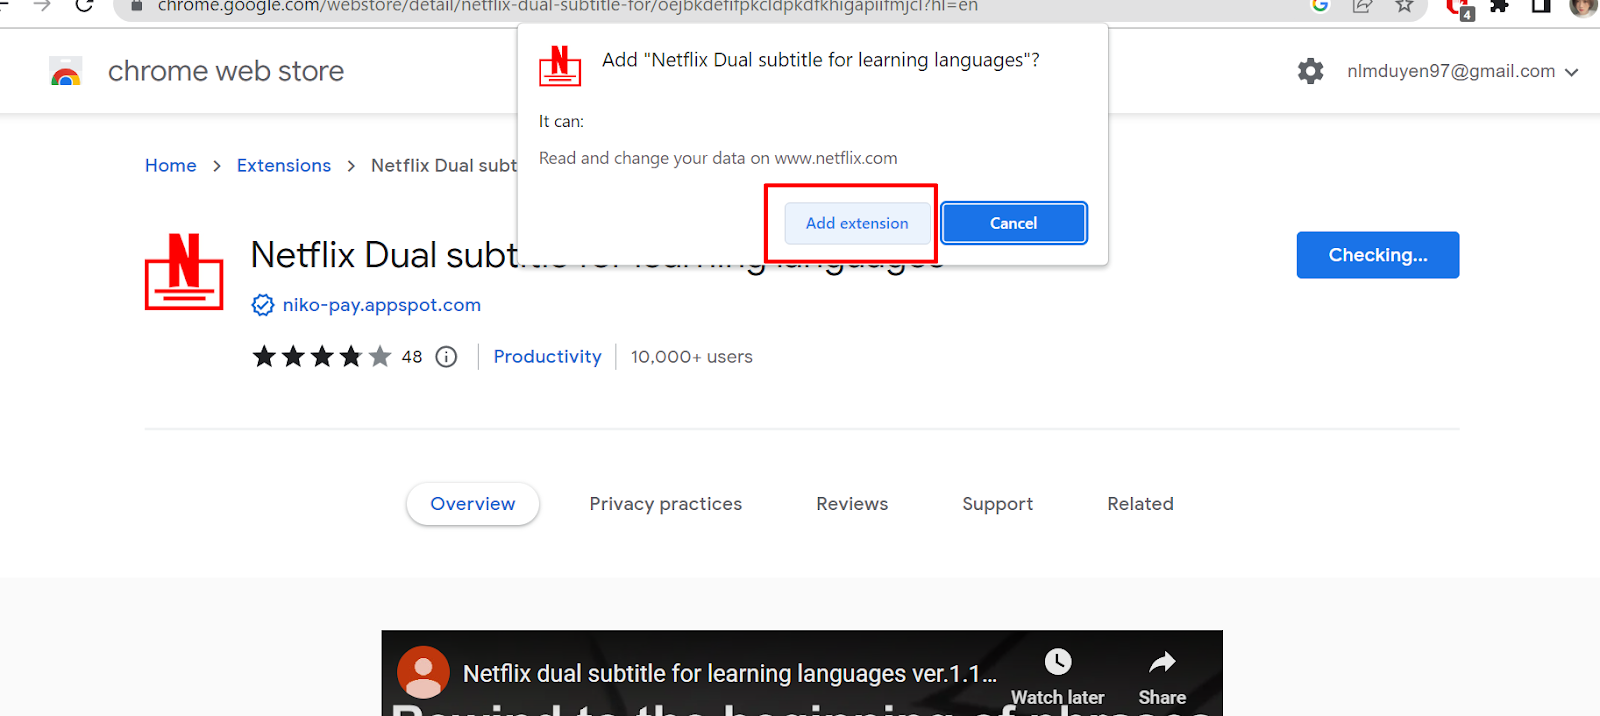1600x716 pixels.
Task: Click the '10,000+ users' text
Action: (x=692, y=357)
